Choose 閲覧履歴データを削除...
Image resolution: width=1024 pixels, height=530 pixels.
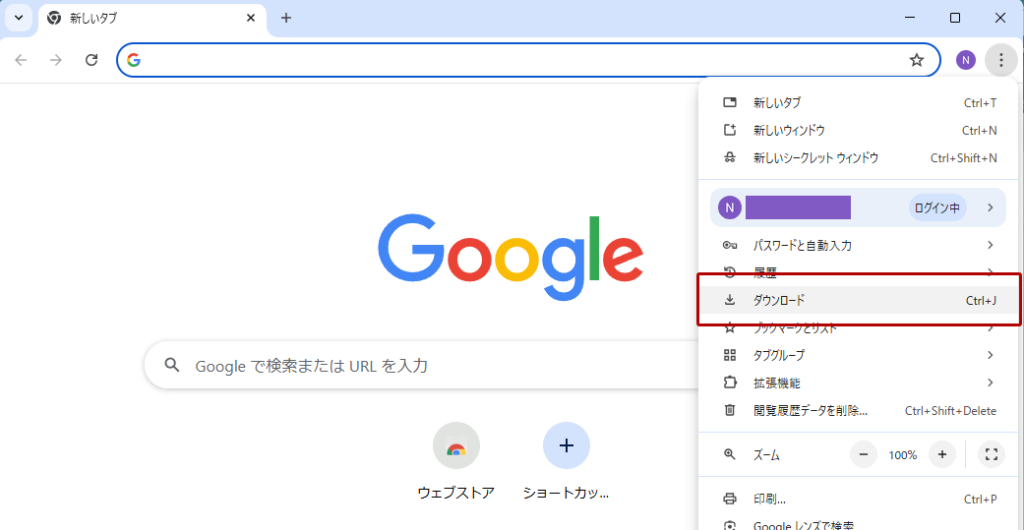(x=858, y=411)
